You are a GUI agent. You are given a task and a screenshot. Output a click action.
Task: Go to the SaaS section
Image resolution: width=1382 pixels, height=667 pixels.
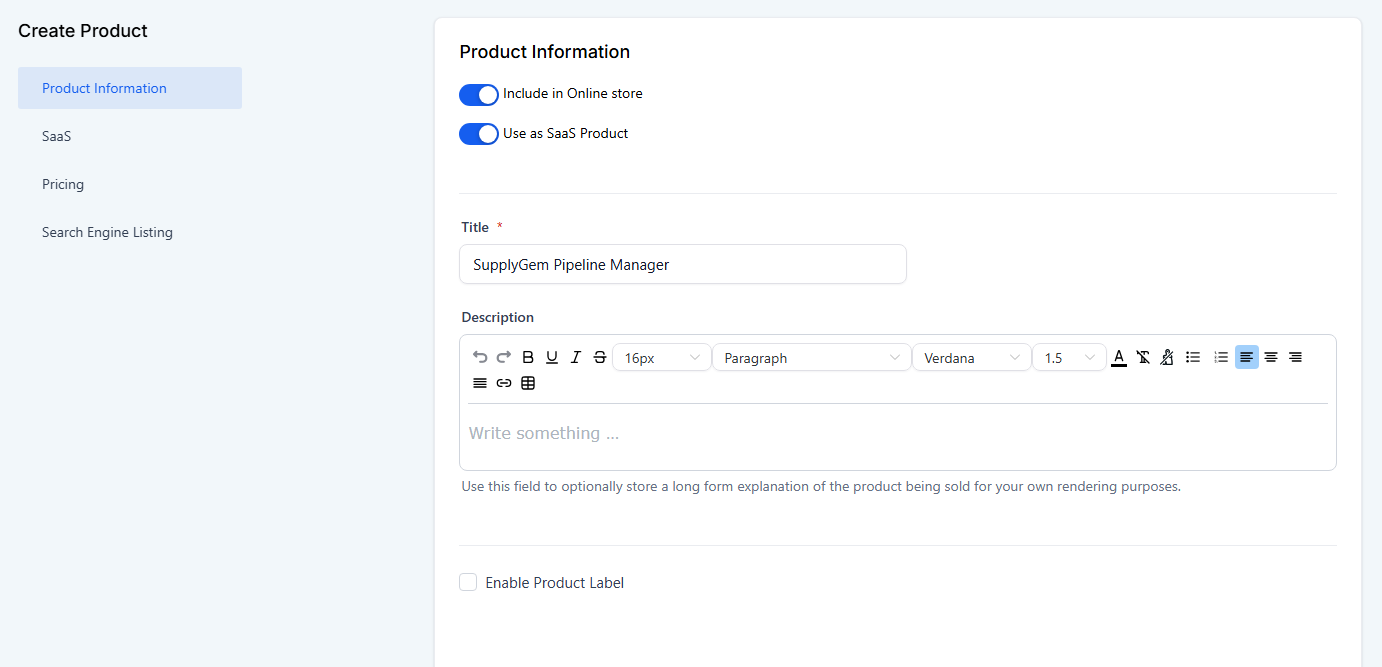pyautogui.click(x=57, y=136)
